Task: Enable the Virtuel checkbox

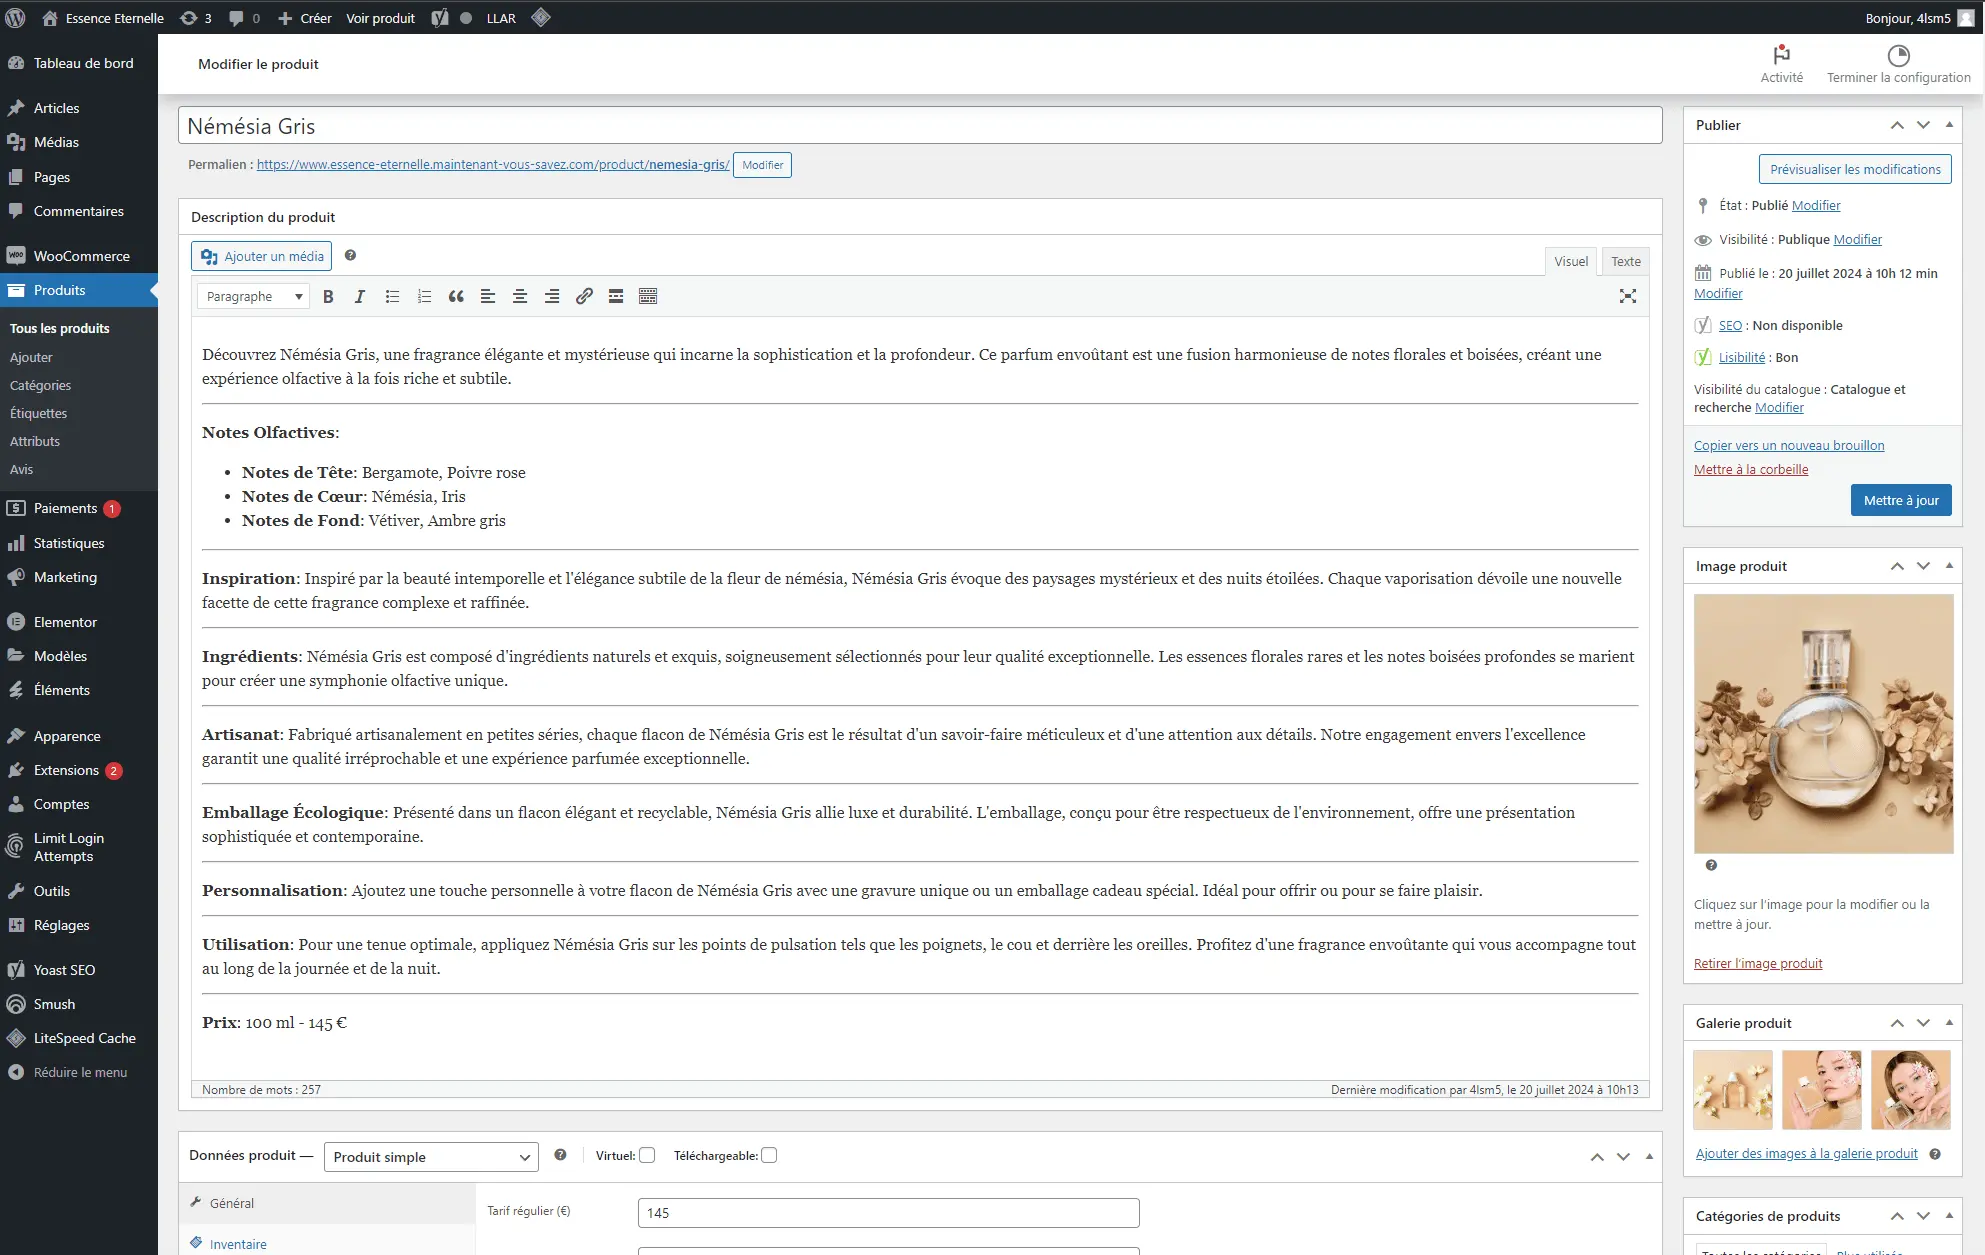Action: [x=647, y=1155]
